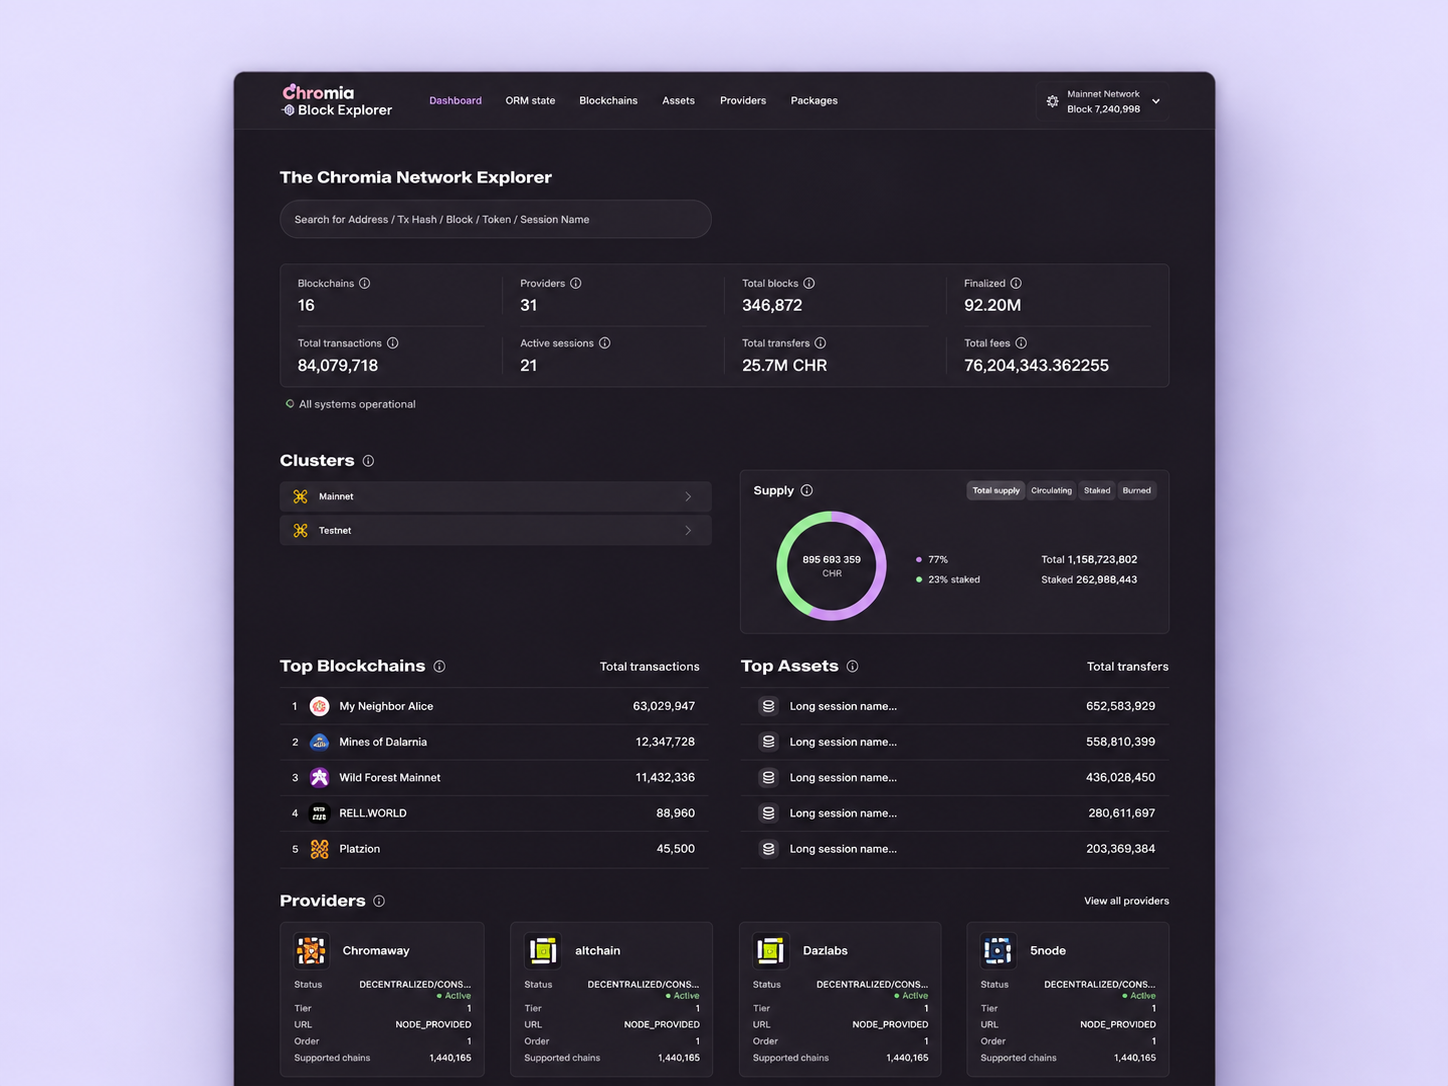Screen dimensions: 1448x1086
Task: Click info icon beside Total transfers stat
Action: point(820,343)
